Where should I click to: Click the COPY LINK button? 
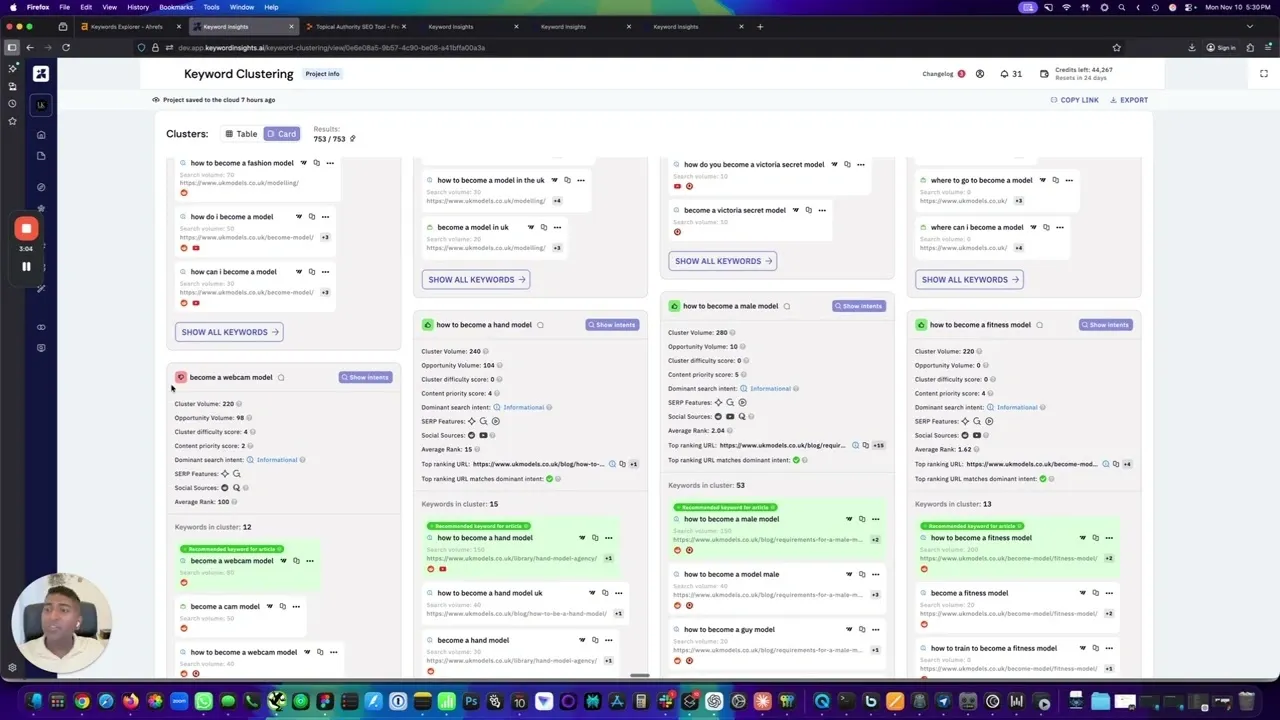pos(1075,100)
